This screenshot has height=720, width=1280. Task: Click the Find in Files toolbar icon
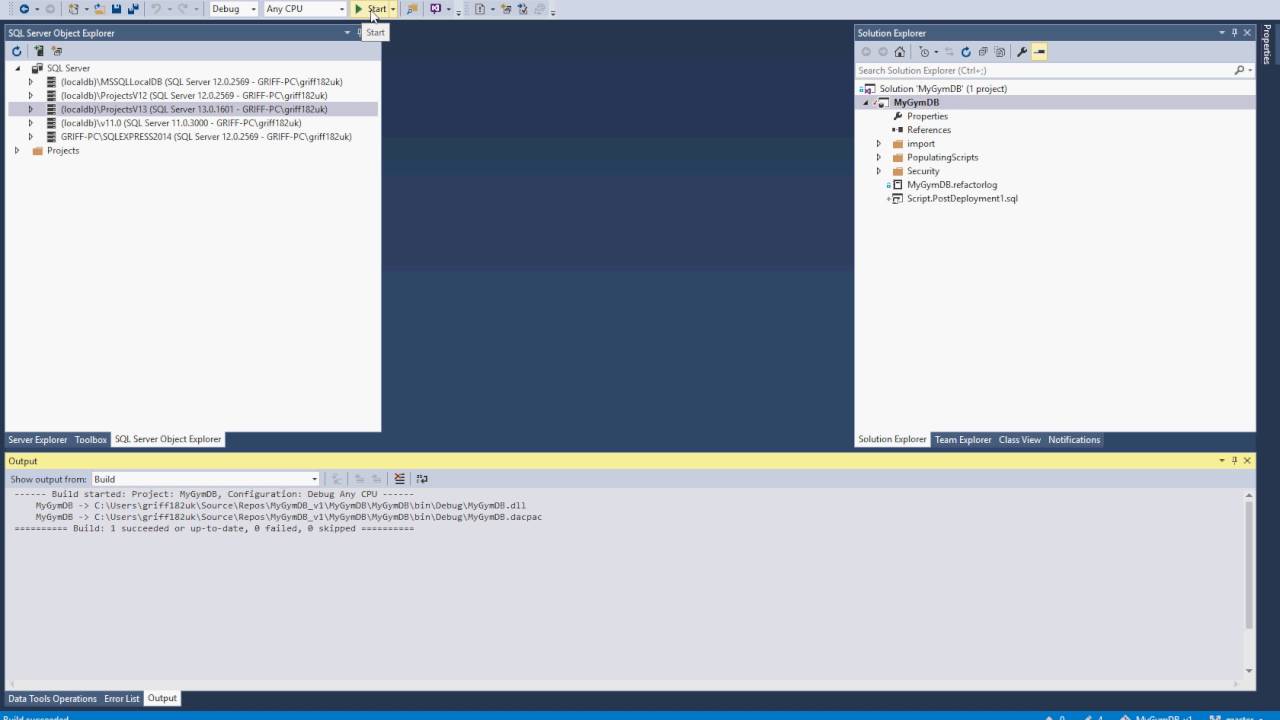click(412, 9)
